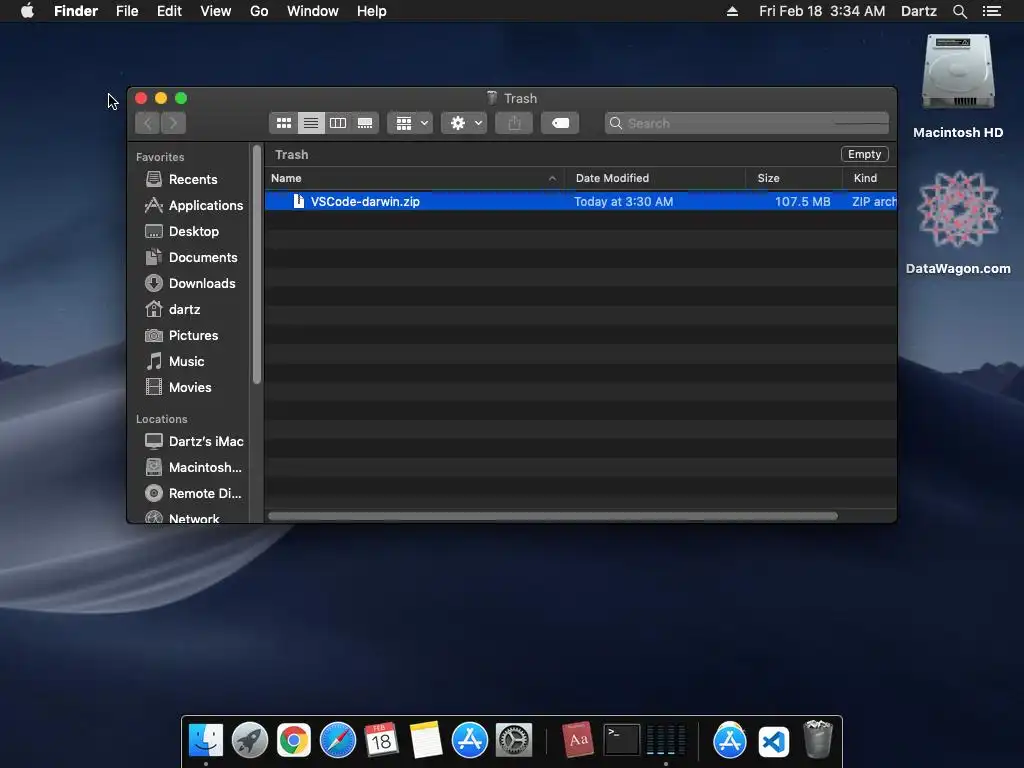This screenshot has height=768, width=1024.
Task: Switch Finder to list view
Action: (x=311, y=123)
